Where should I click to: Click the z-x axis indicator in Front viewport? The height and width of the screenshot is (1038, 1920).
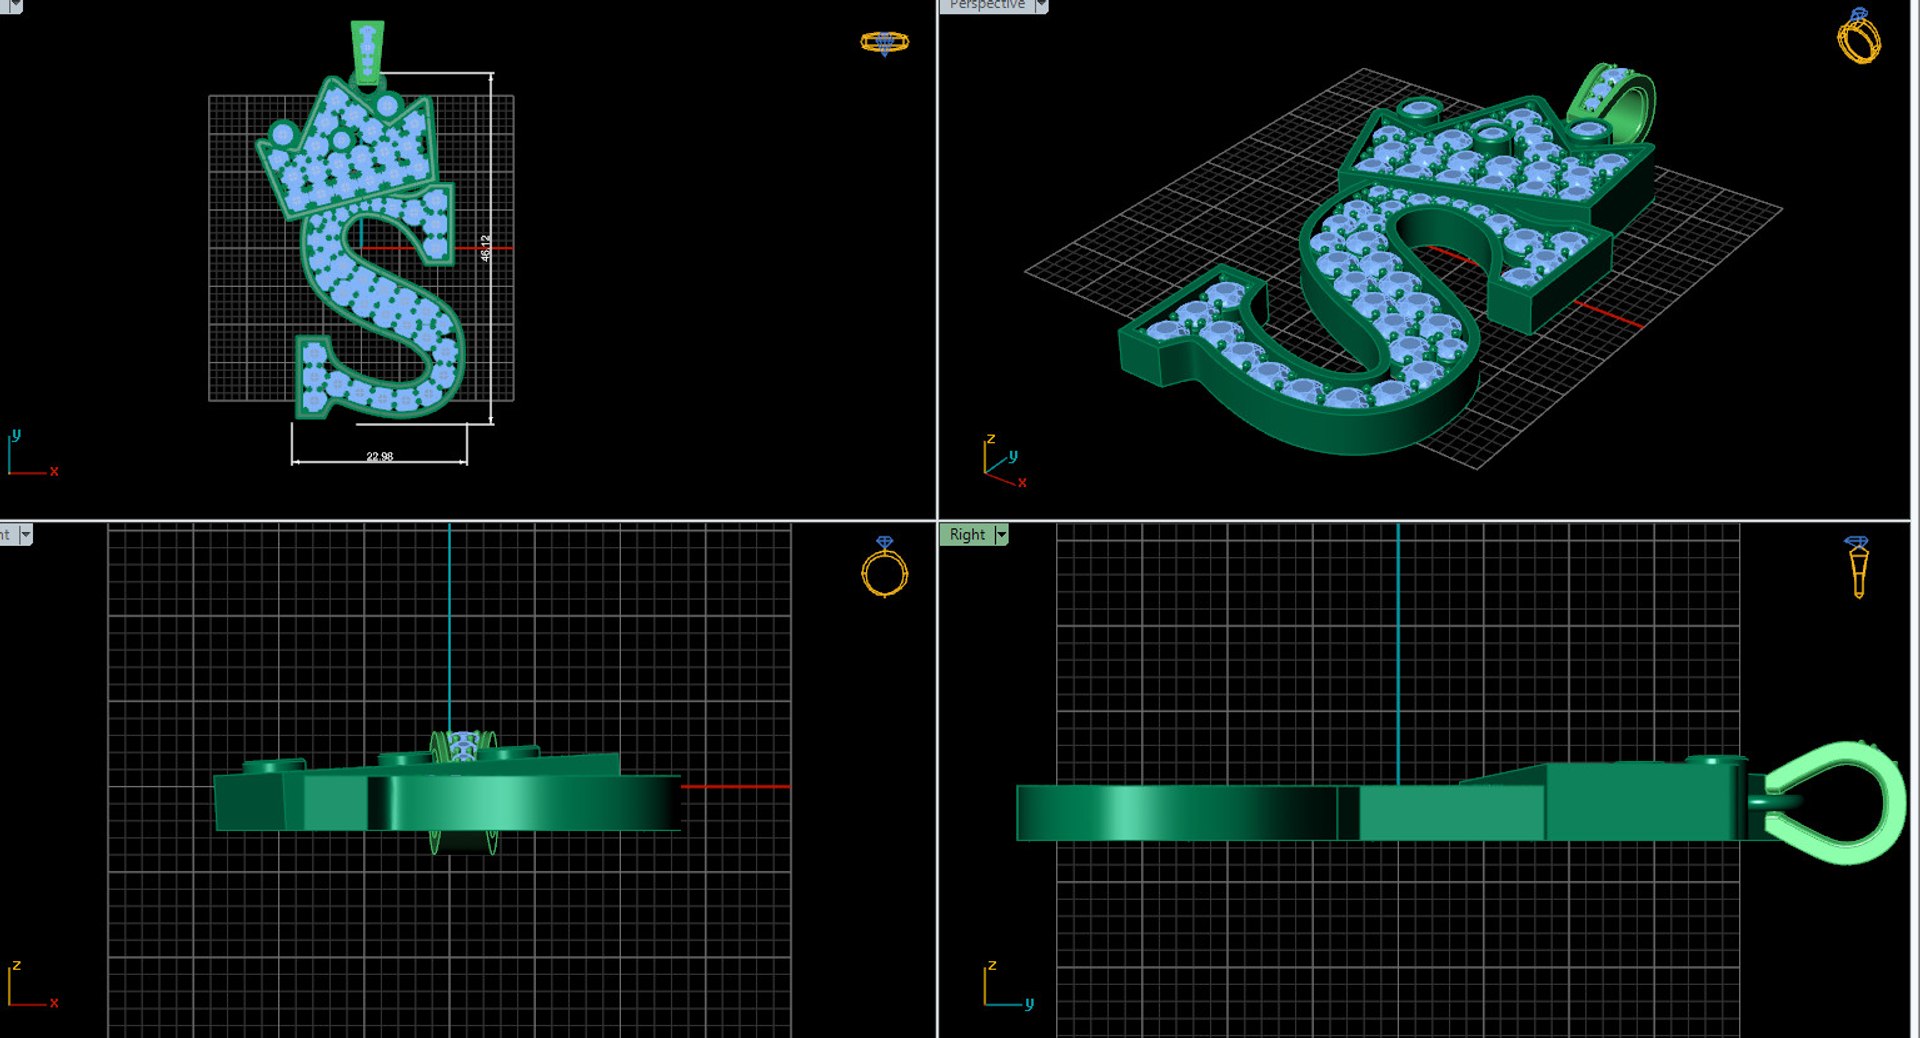[x=32, y=985]
